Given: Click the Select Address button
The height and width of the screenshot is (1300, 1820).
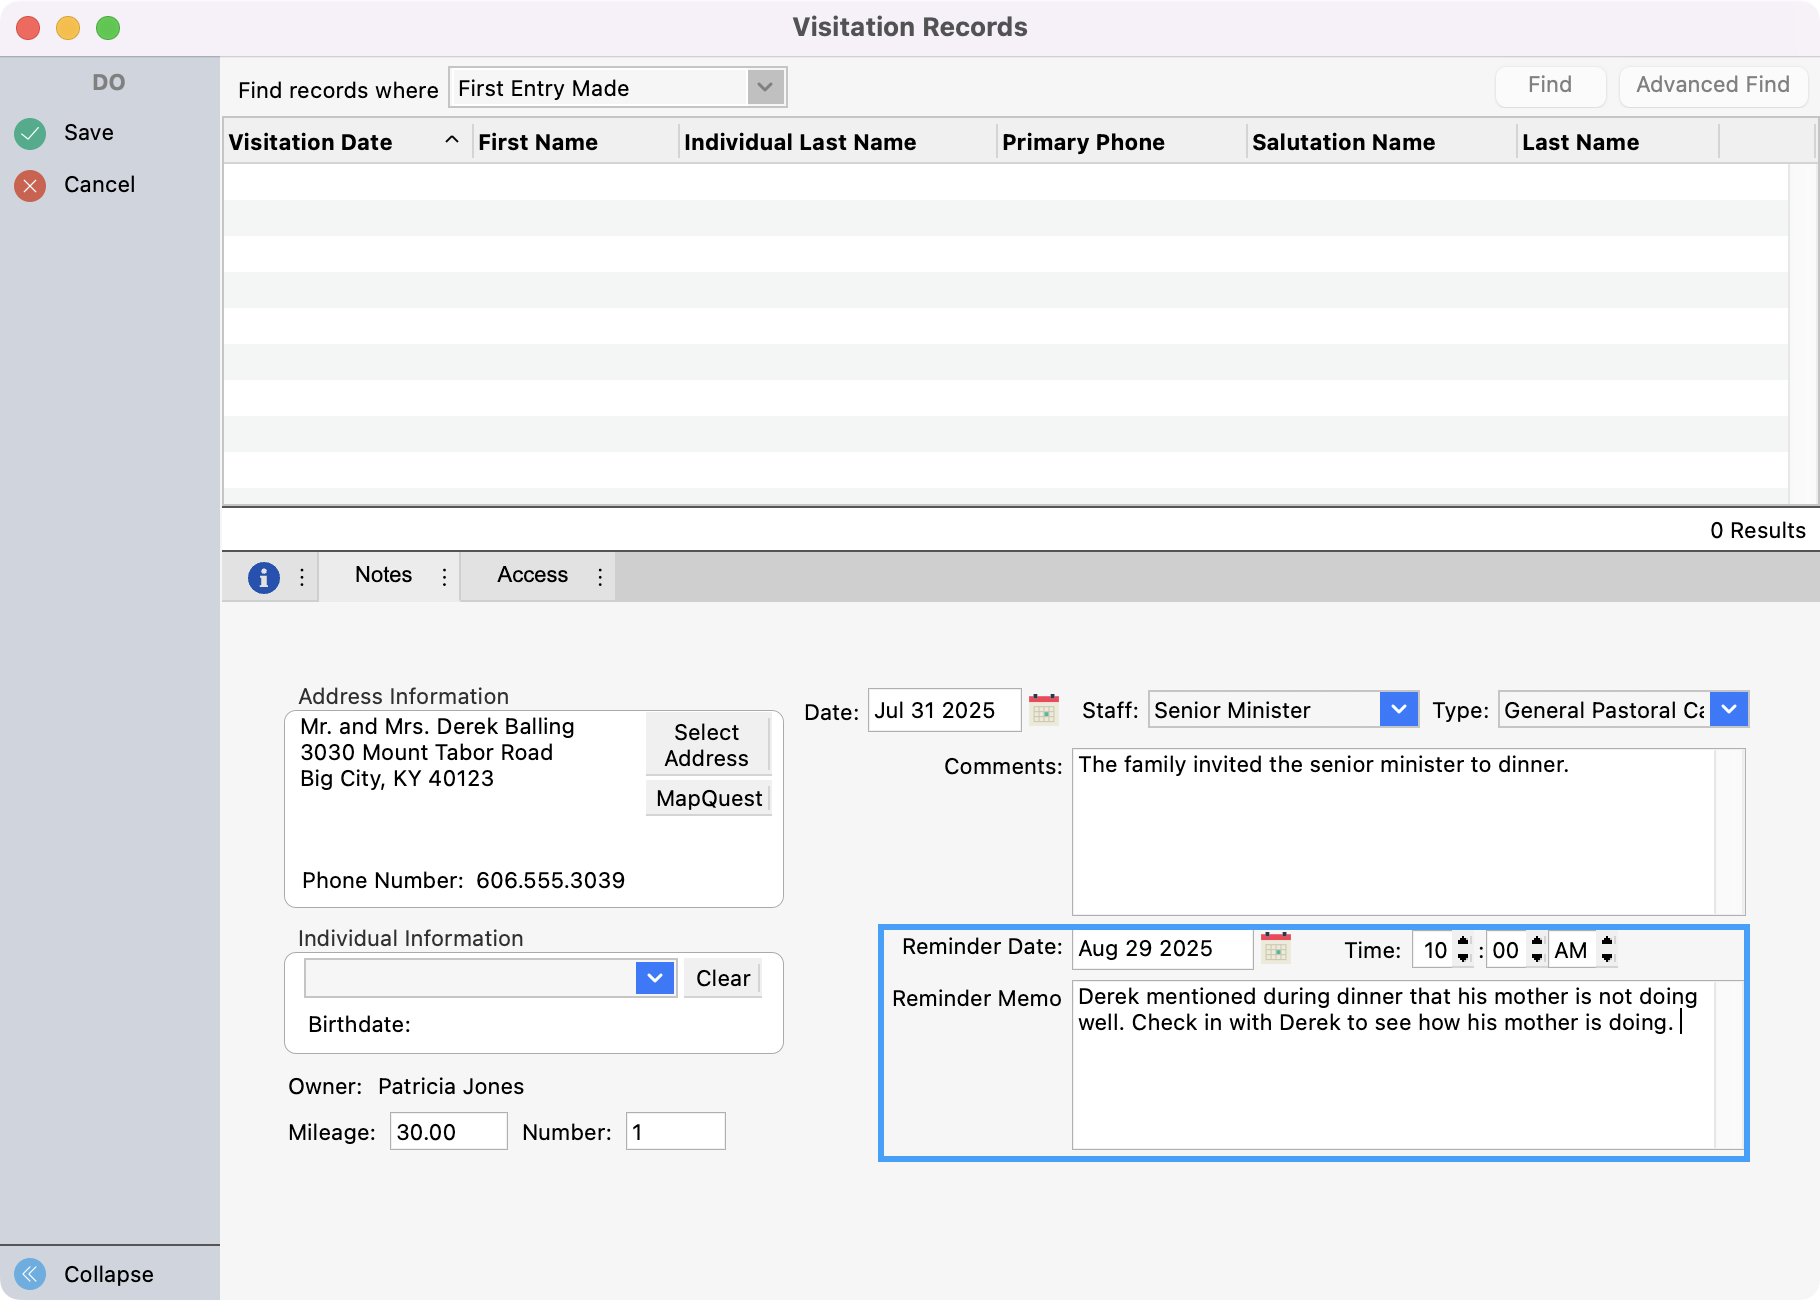Looking at the screenshot, I should [x=707, y=744].
